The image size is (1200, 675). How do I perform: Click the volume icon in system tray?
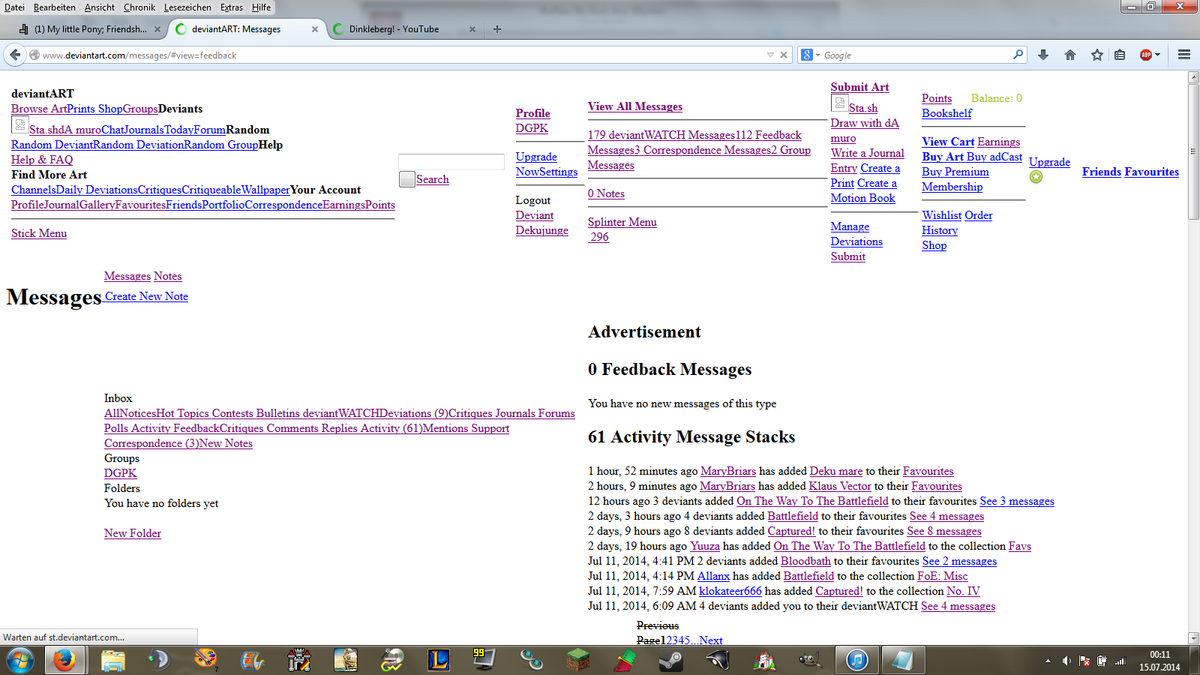1068,661
